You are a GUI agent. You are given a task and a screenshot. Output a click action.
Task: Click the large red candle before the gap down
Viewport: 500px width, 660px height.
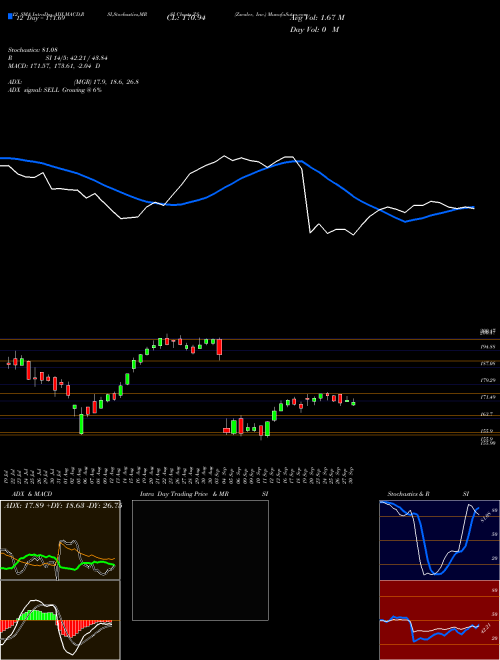[x=219, y=348]
